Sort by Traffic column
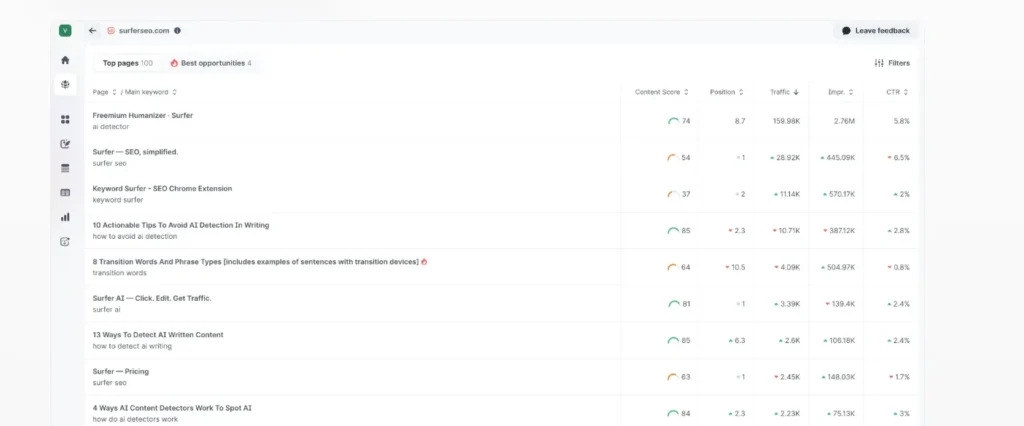Image resolution: width=1024 pixels, height=426 pixels. (x=784, y=92)
